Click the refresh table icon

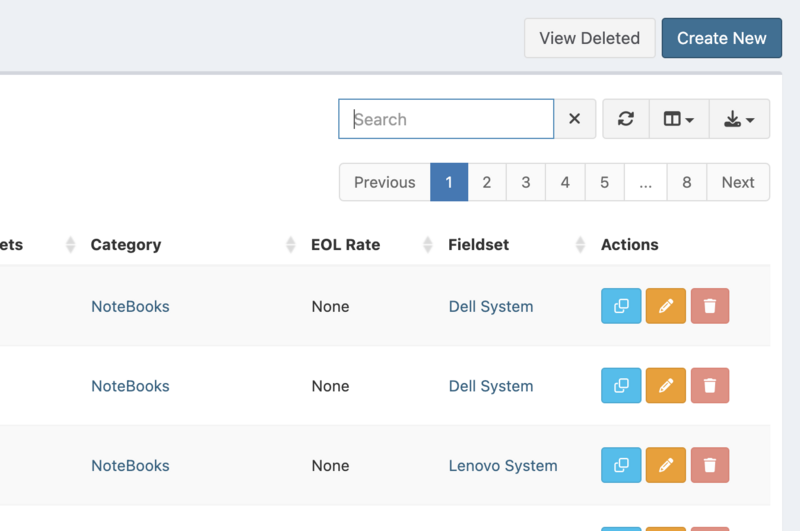tap(626, 119)
